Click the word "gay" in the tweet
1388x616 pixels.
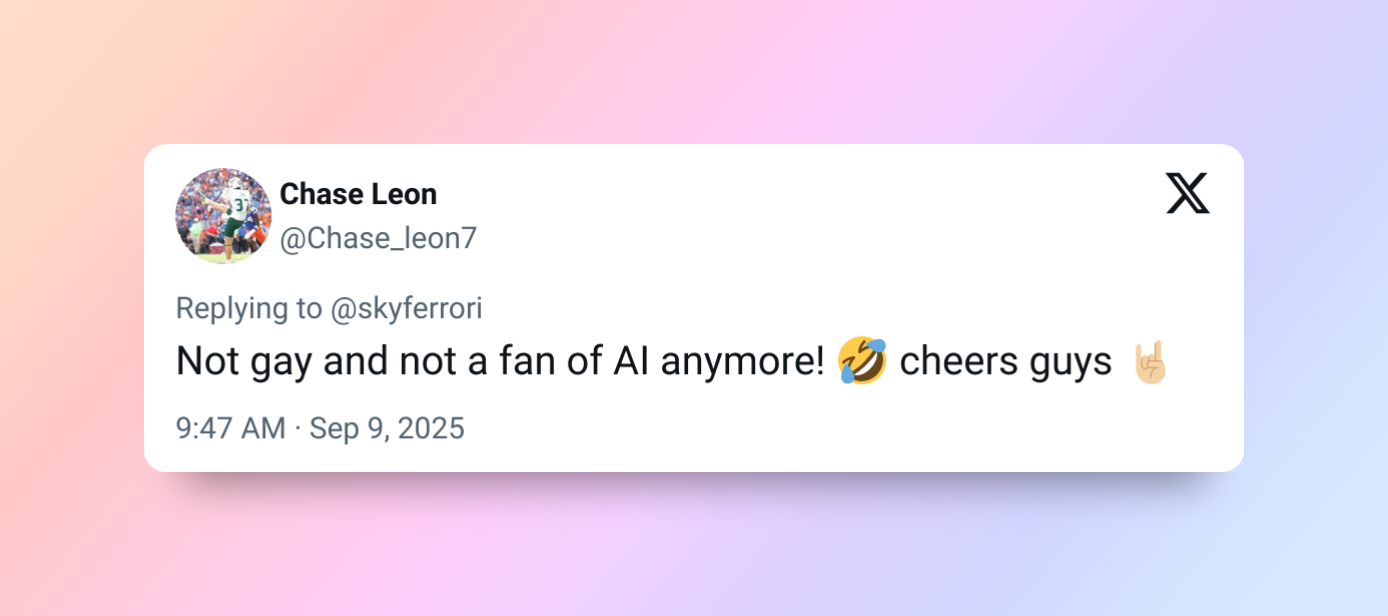tap(274, 363)
